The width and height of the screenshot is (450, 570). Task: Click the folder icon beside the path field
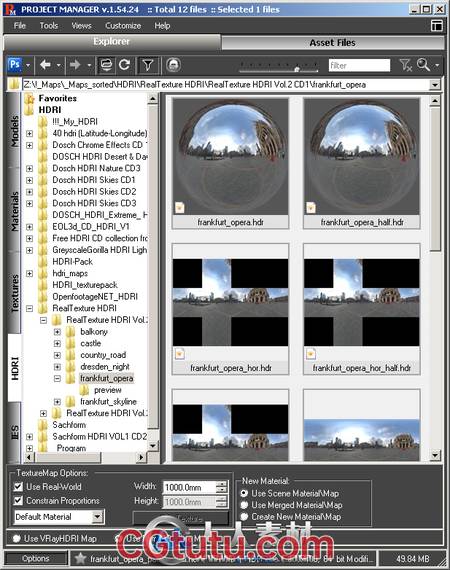point(14,85)
